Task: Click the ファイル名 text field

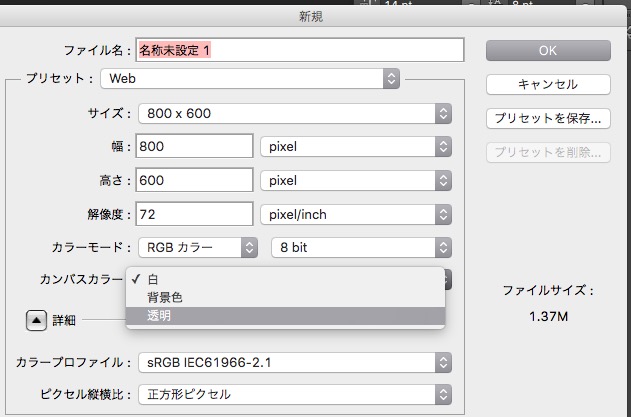Action: (x=300, y=50)
